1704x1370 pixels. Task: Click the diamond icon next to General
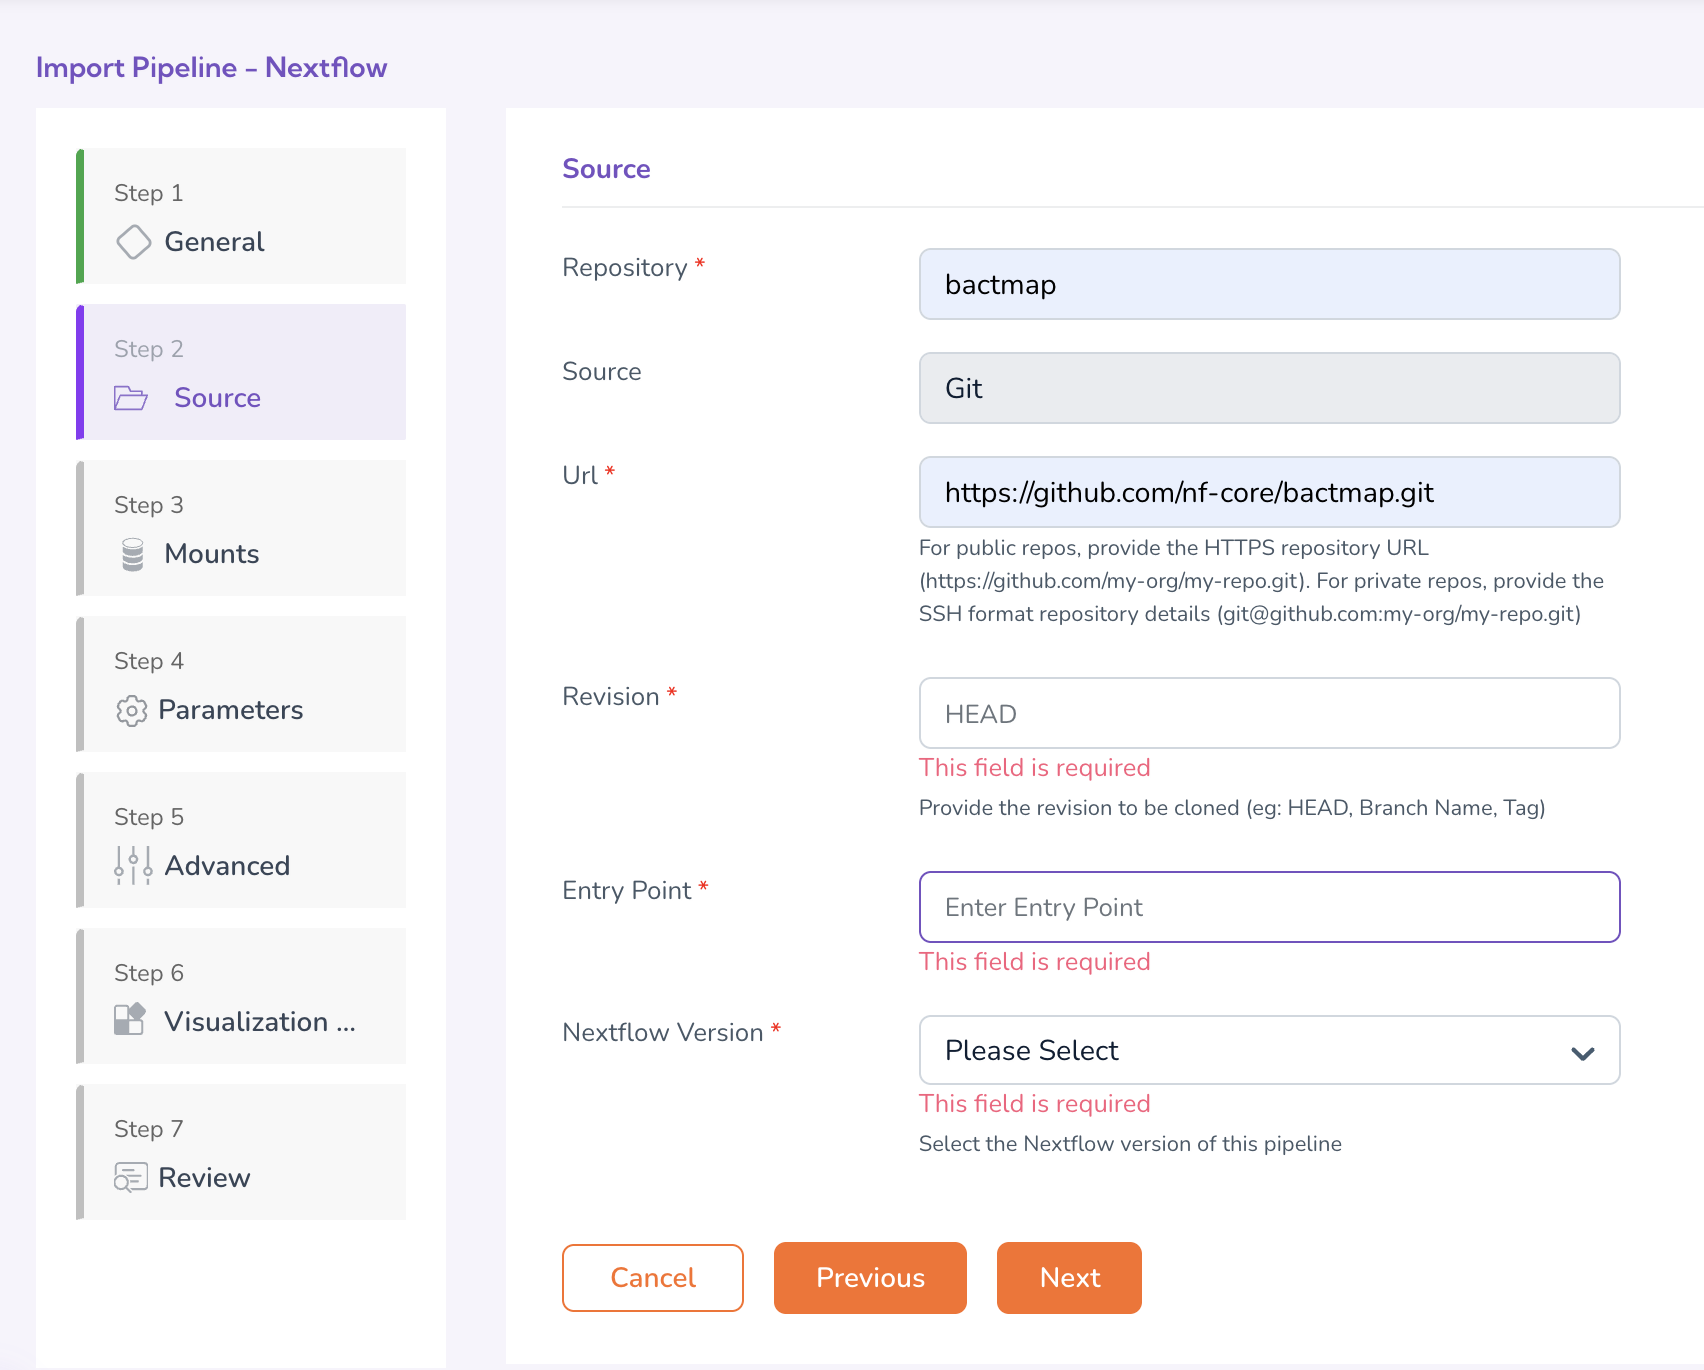pos(133,242)
